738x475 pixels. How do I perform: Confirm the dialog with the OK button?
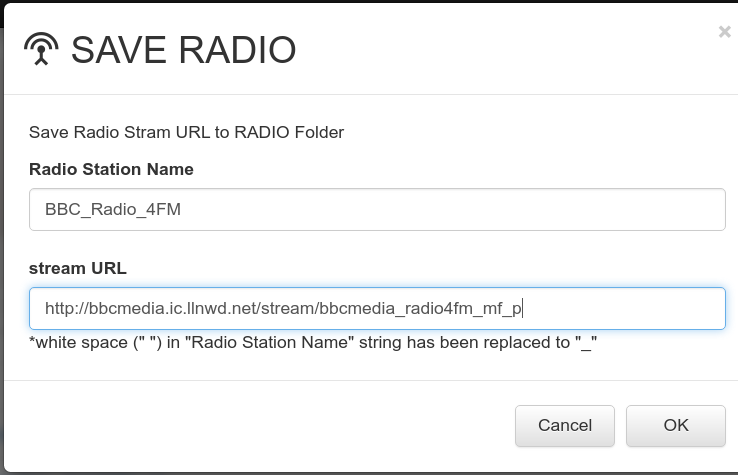(676, 426)
